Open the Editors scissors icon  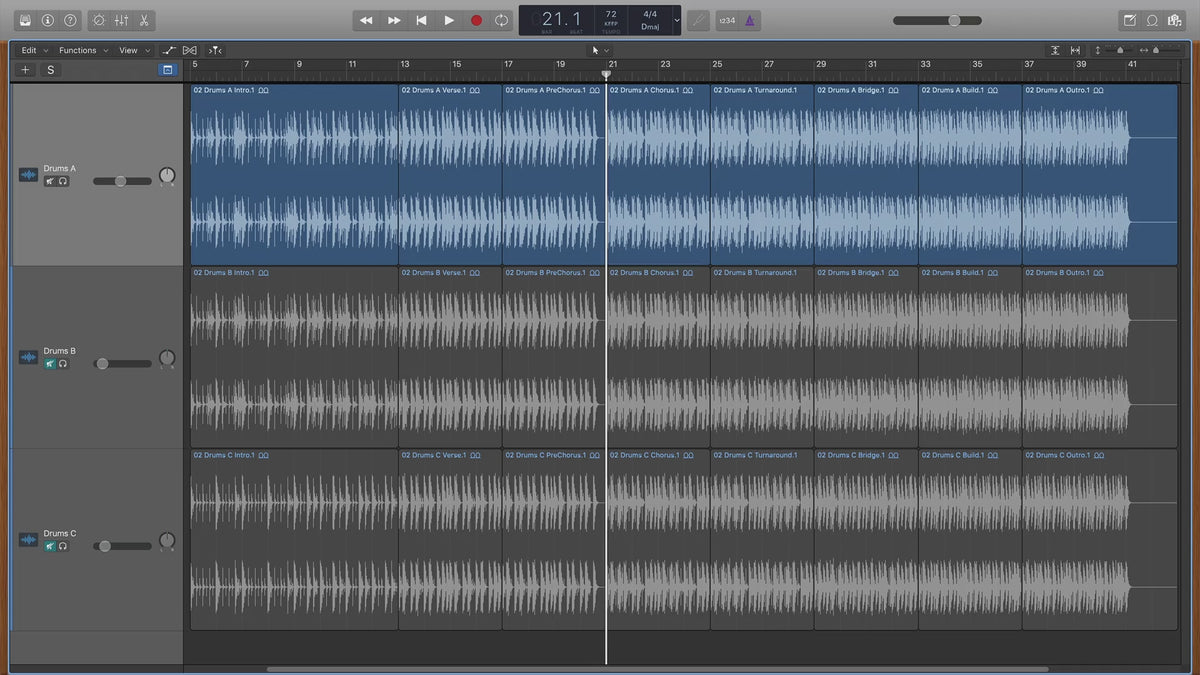coord(144,20)
